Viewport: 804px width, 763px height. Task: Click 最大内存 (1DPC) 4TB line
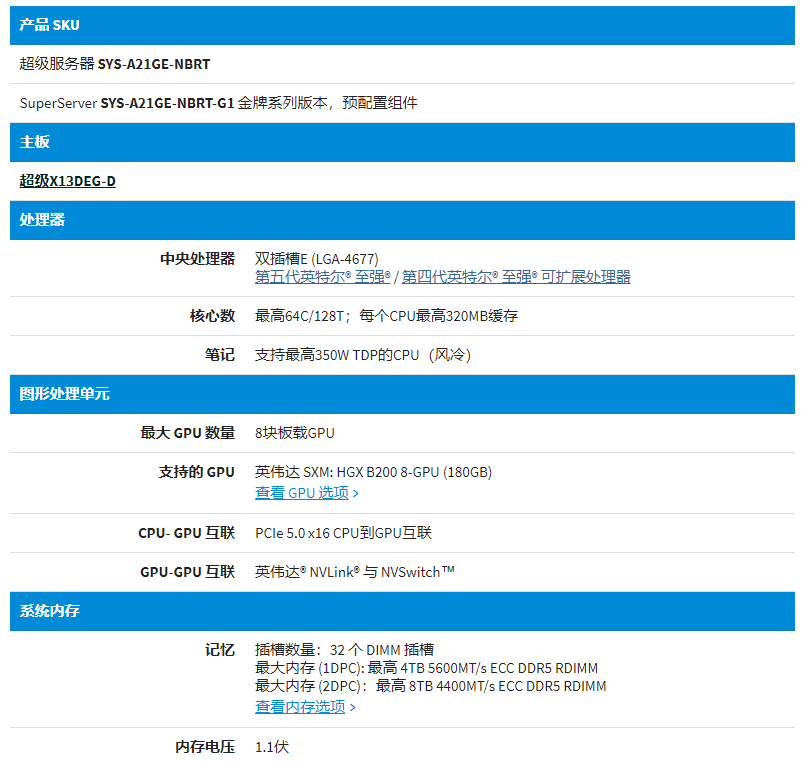(x=427, y=668)
